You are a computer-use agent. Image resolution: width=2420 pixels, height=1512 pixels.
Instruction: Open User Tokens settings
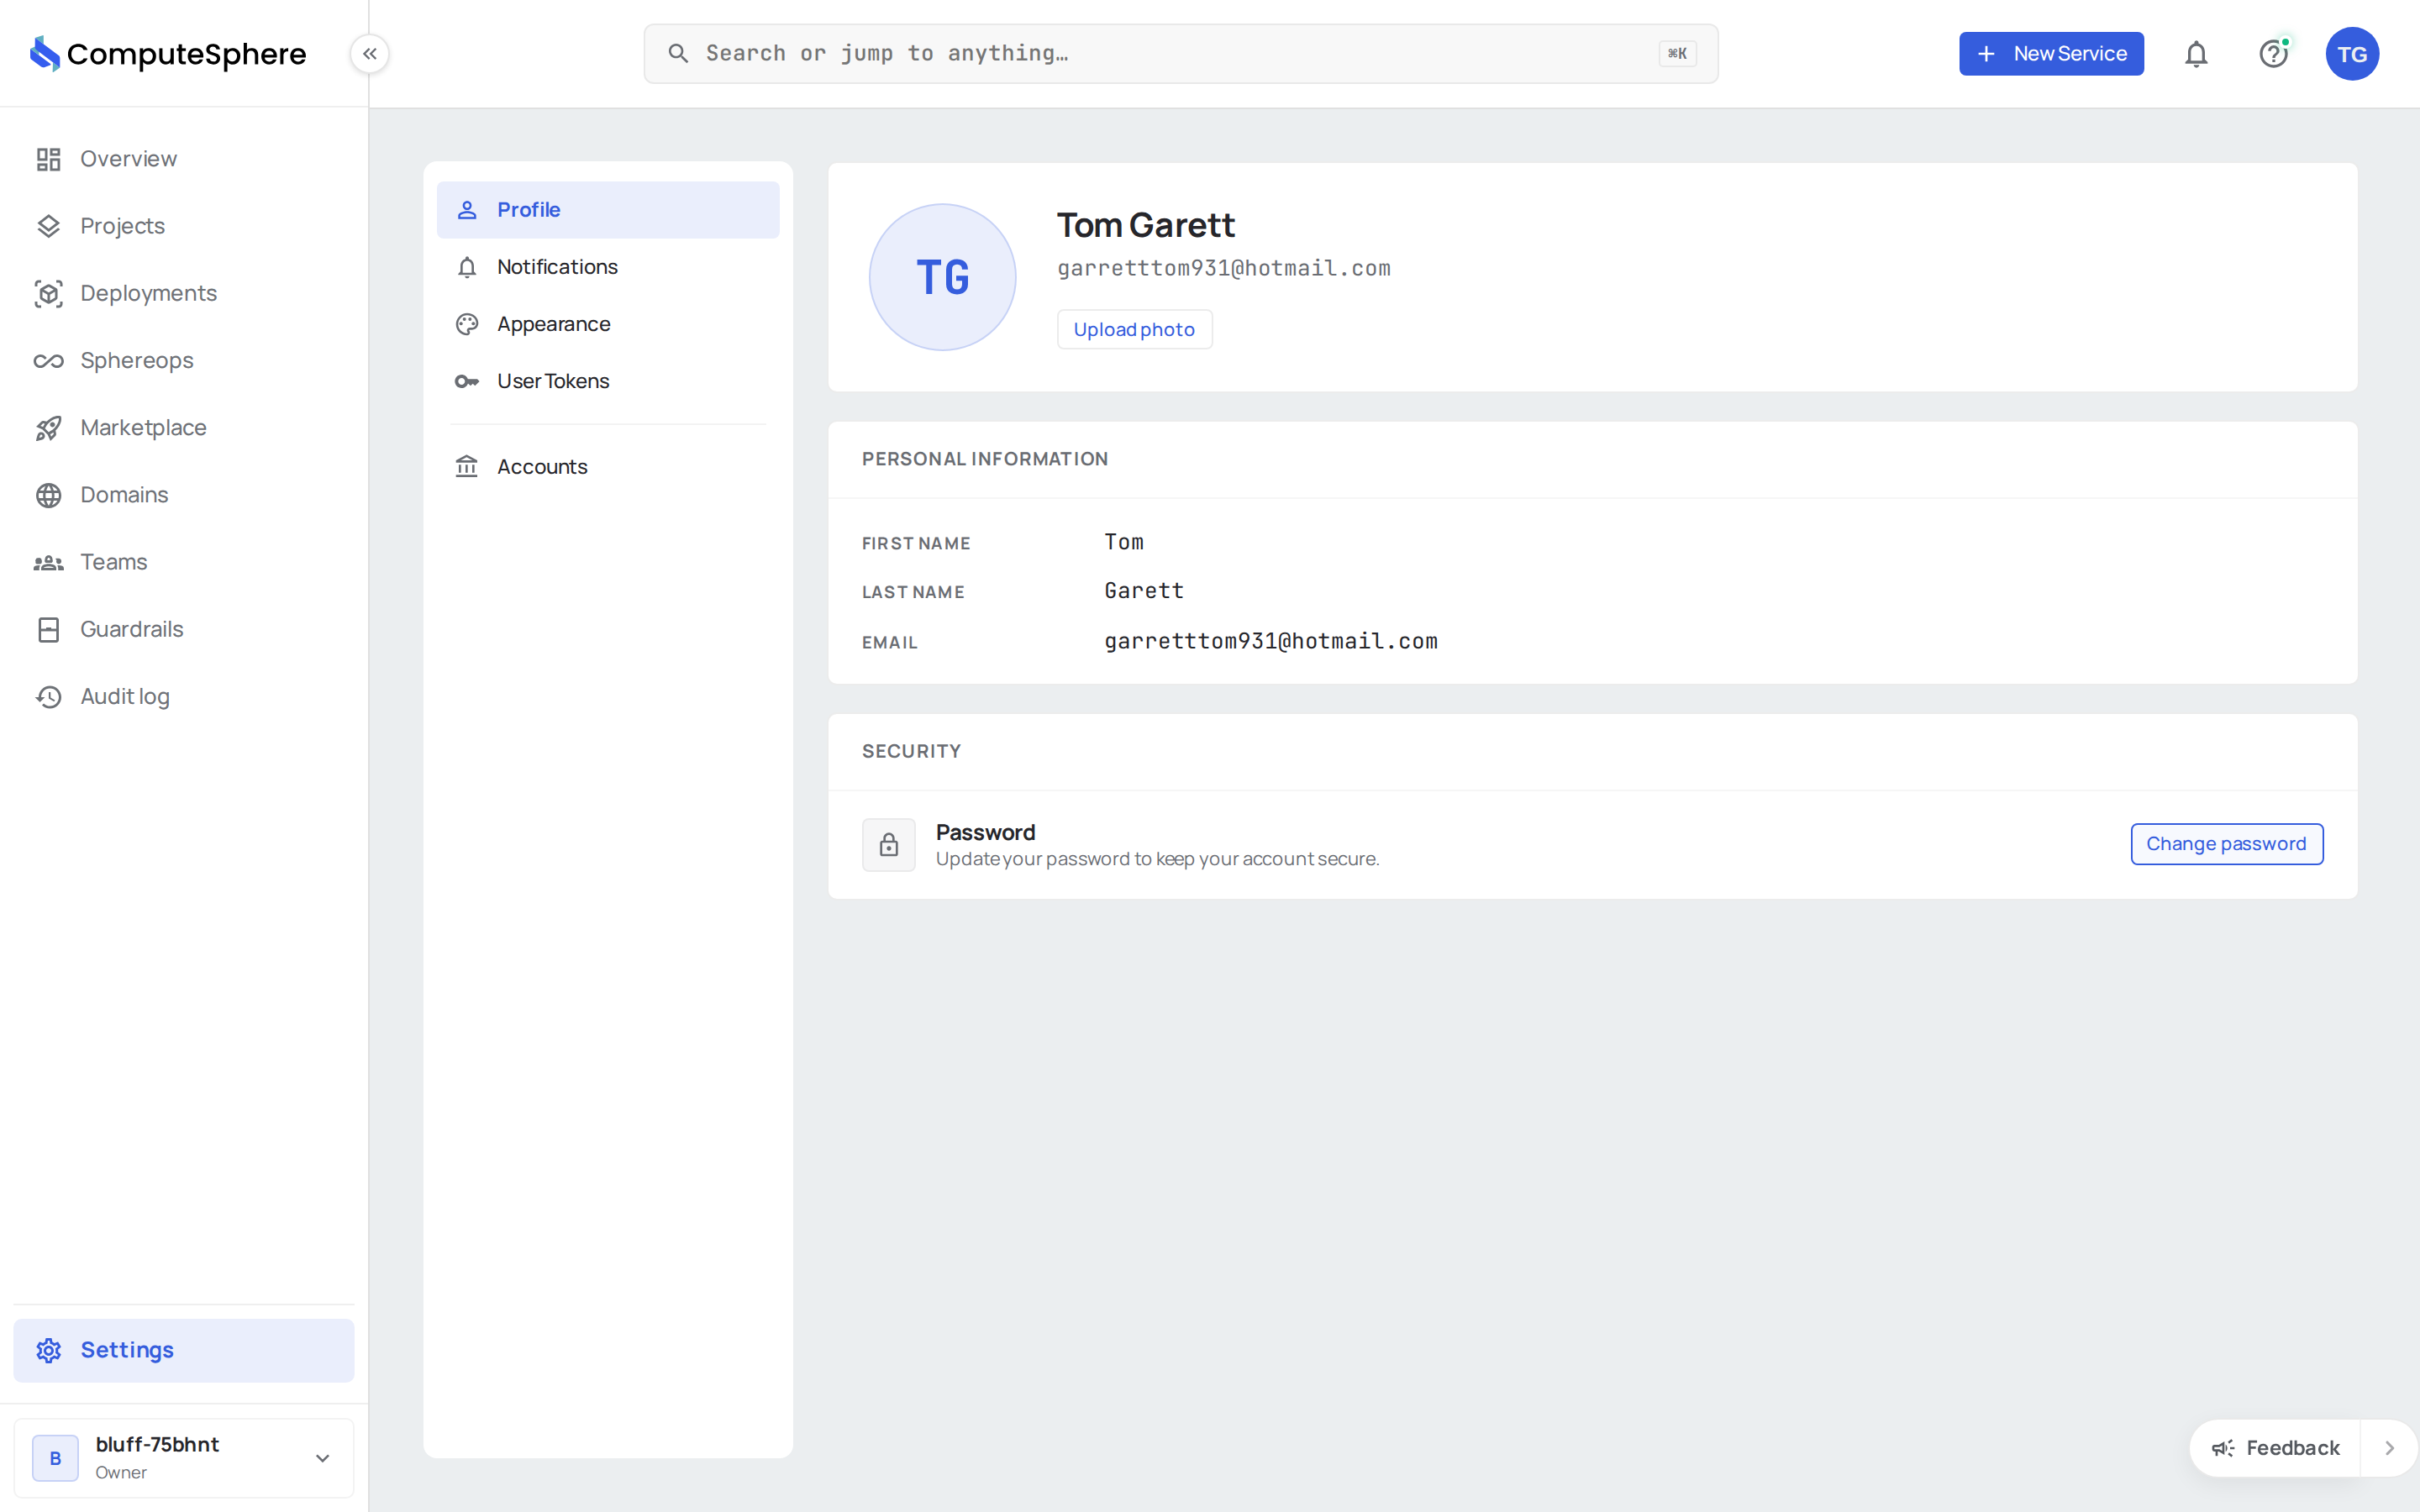(608, 381)
